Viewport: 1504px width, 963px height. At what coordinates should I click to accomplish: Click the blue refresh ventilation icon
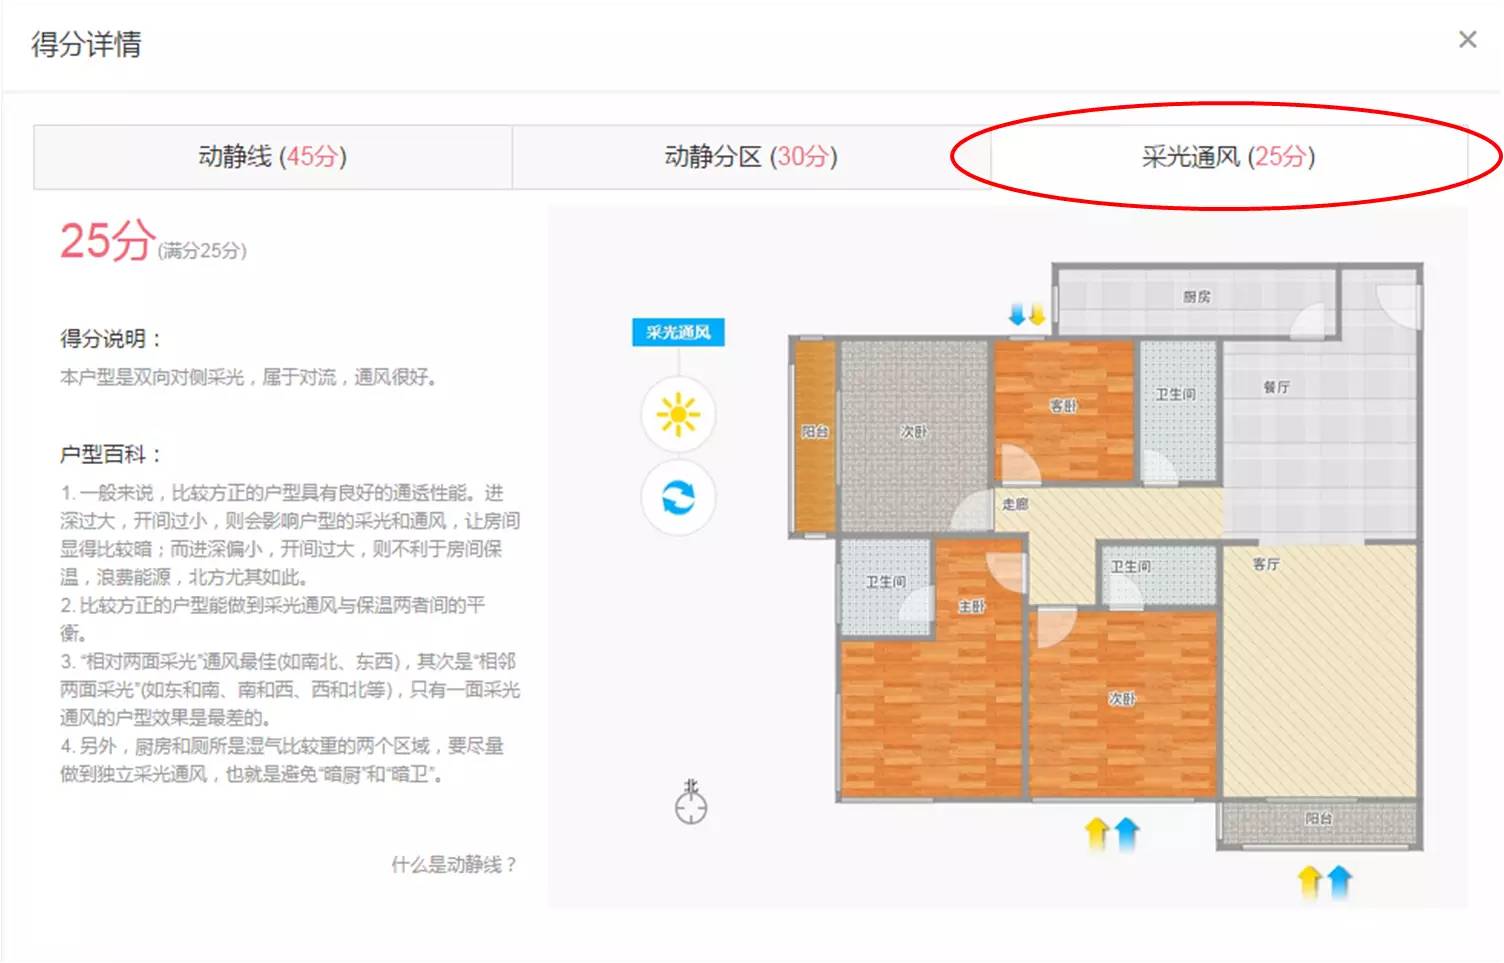tap(678, 497)
